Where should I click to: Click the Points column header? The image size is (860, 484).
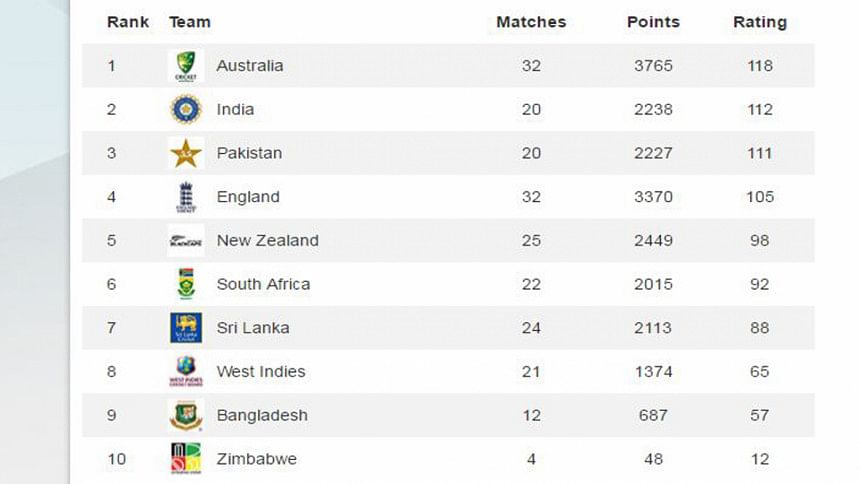click(x=653, y=22)
